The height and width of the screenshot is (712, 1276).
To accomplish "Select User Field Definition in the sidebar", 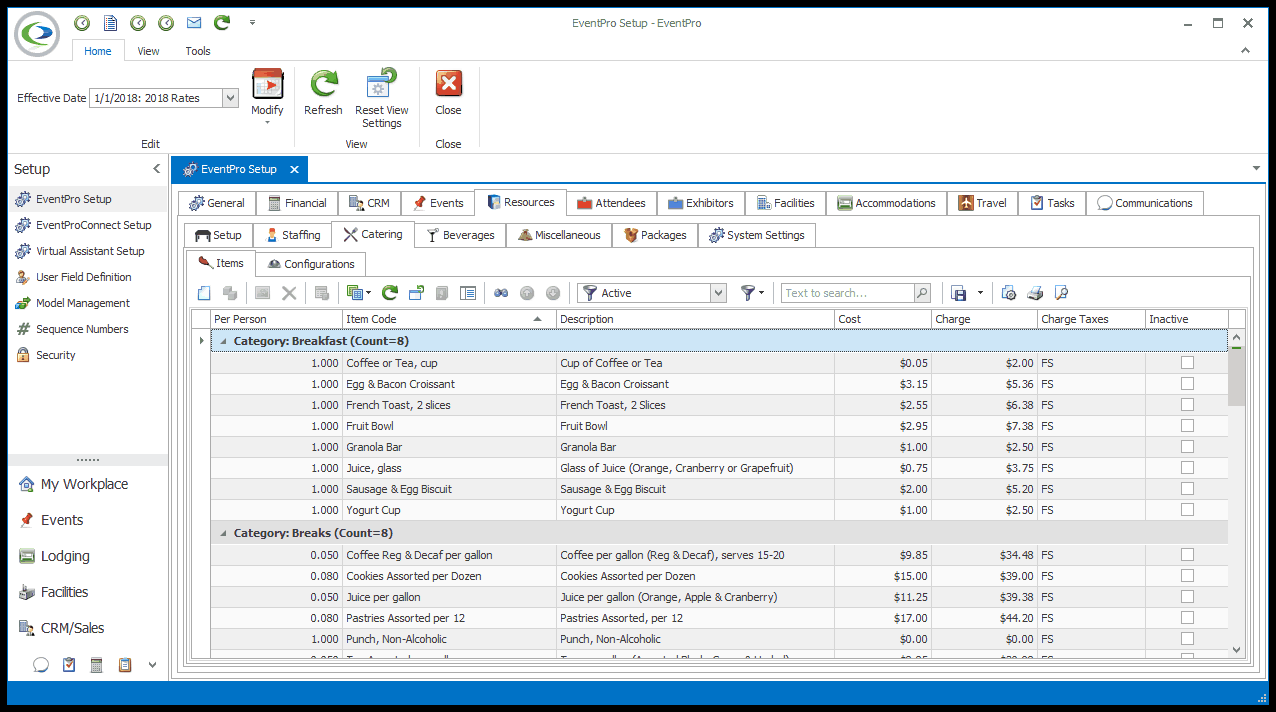I will [x=88, y=277].
